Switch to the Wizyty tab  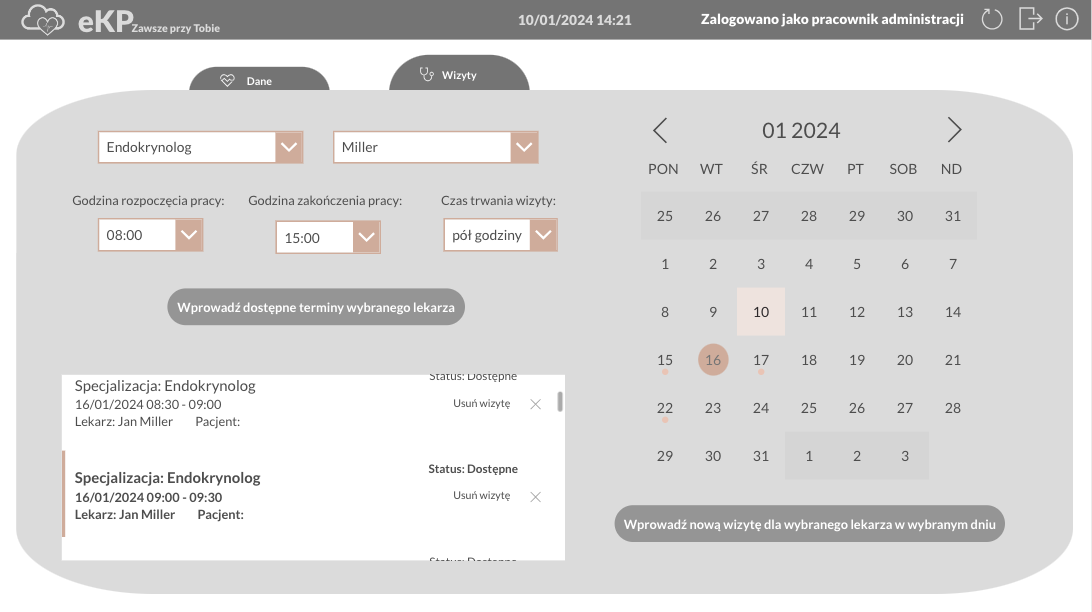459,75
